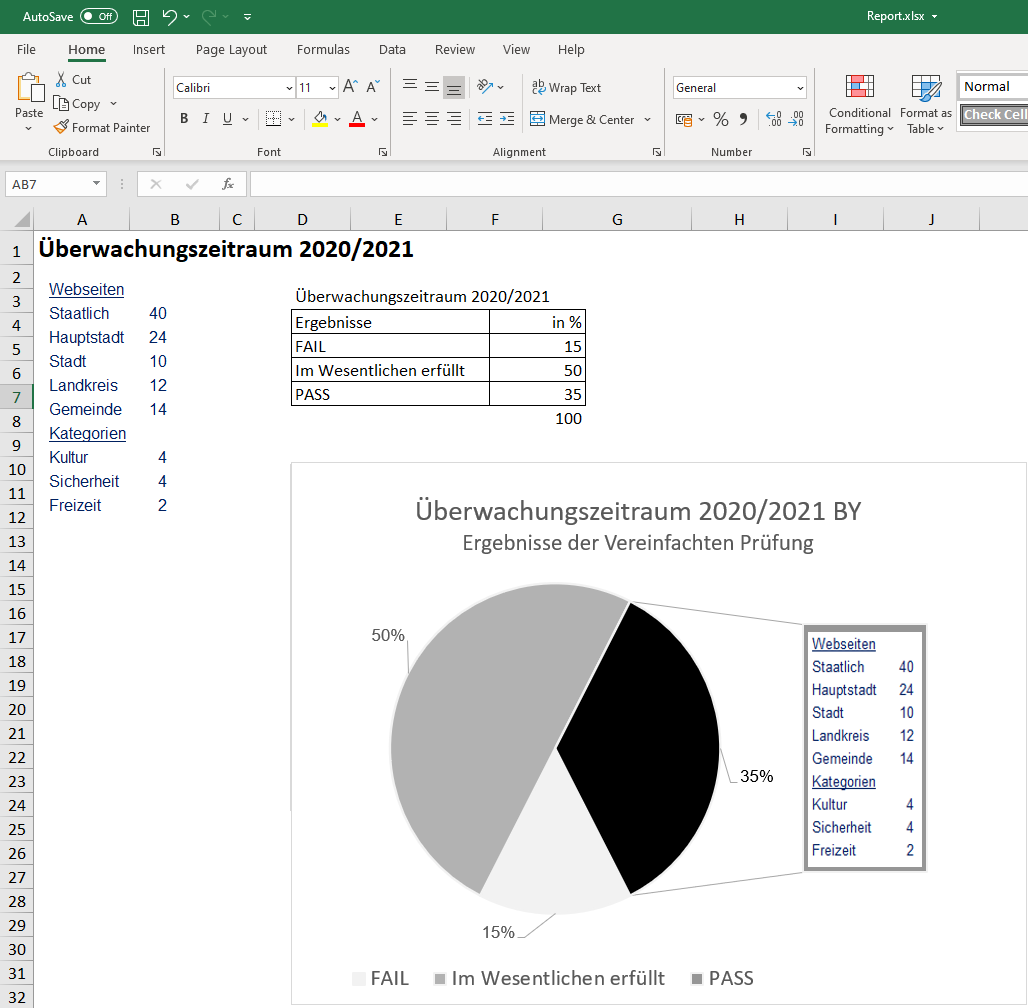This screenshot has height=1008, width=1028.
Task: Open the General number format dropdown
Action: coord(800,88)
